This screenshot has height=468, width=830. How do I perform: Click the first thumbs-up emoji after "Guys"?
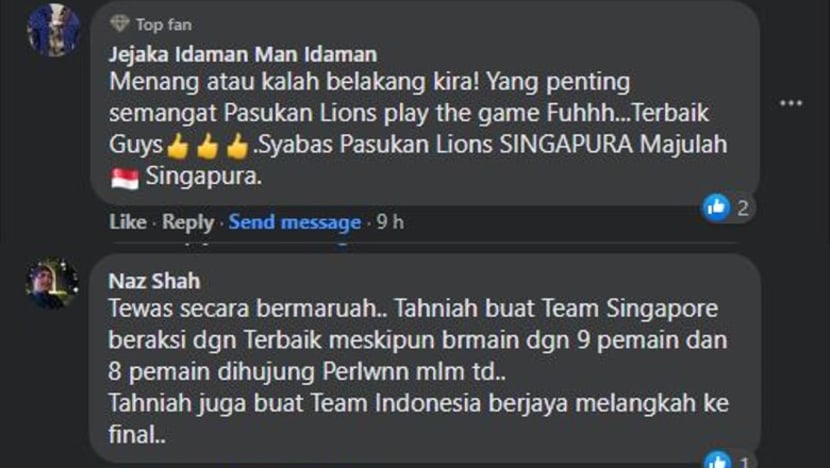[177, 146]
